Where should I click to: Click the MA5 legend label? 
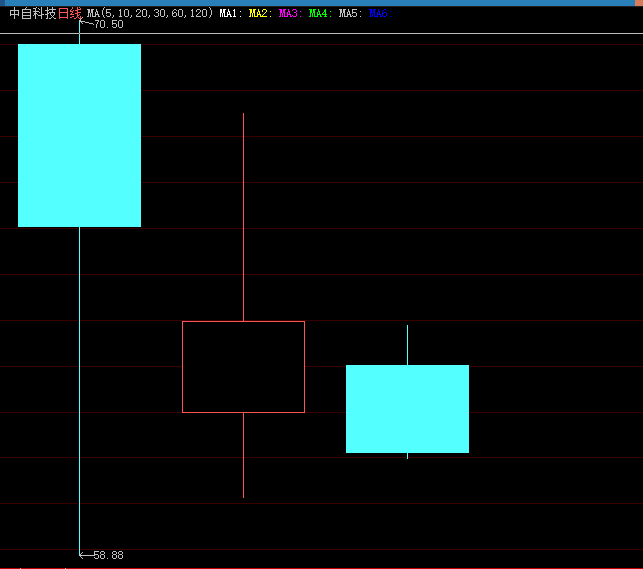350,14
